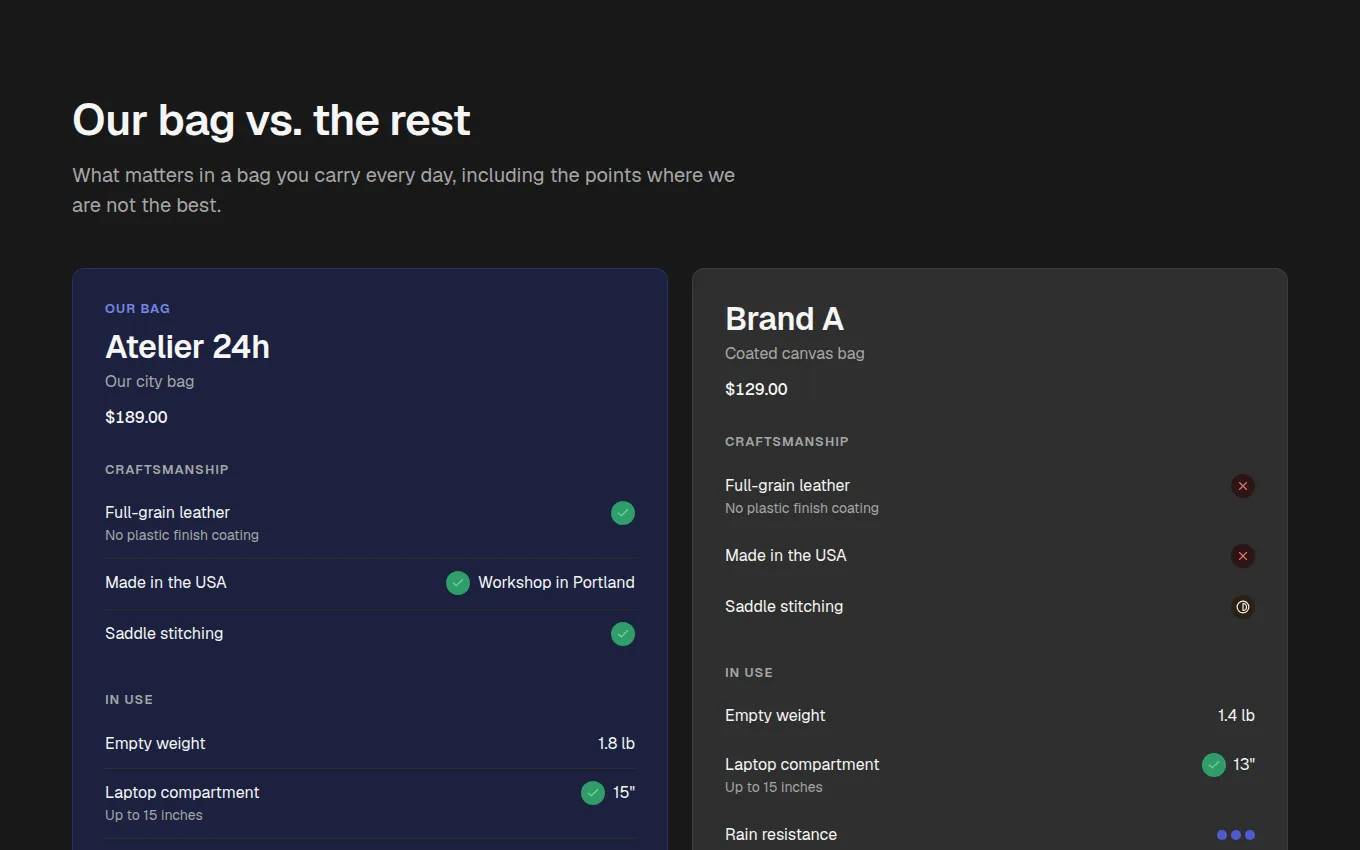Click red X for Brand A Full-grain leather
This screenshot has height=850, width=1360.
(1243, 486)
